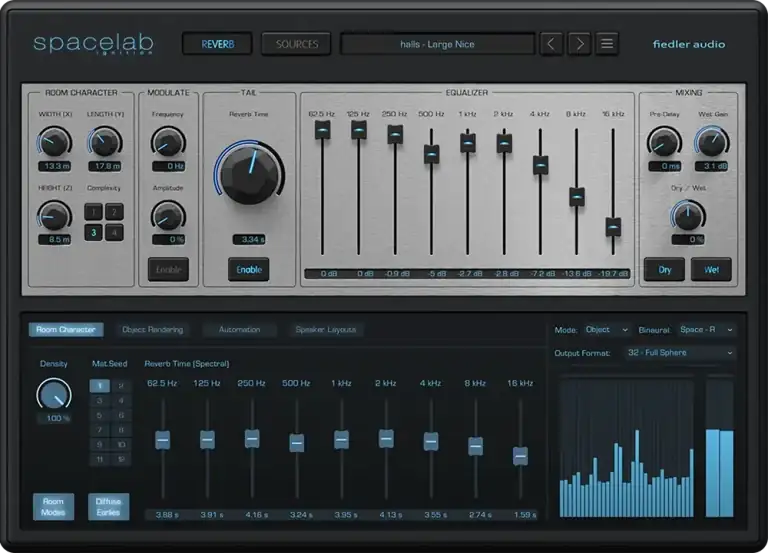Click the Height (Z) knob

click(x=54, y=216)
